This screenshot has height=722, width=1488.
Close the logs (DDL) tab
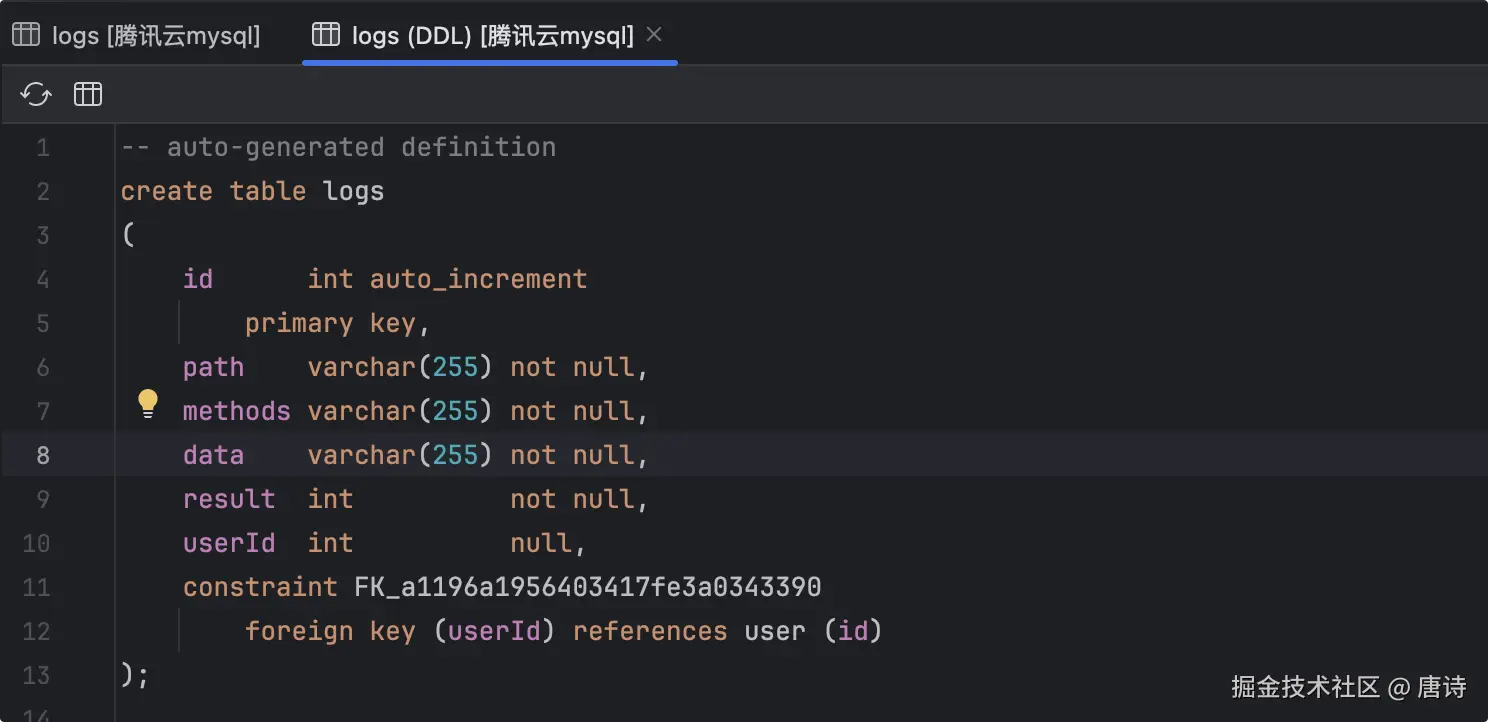[x=654, y=35]
